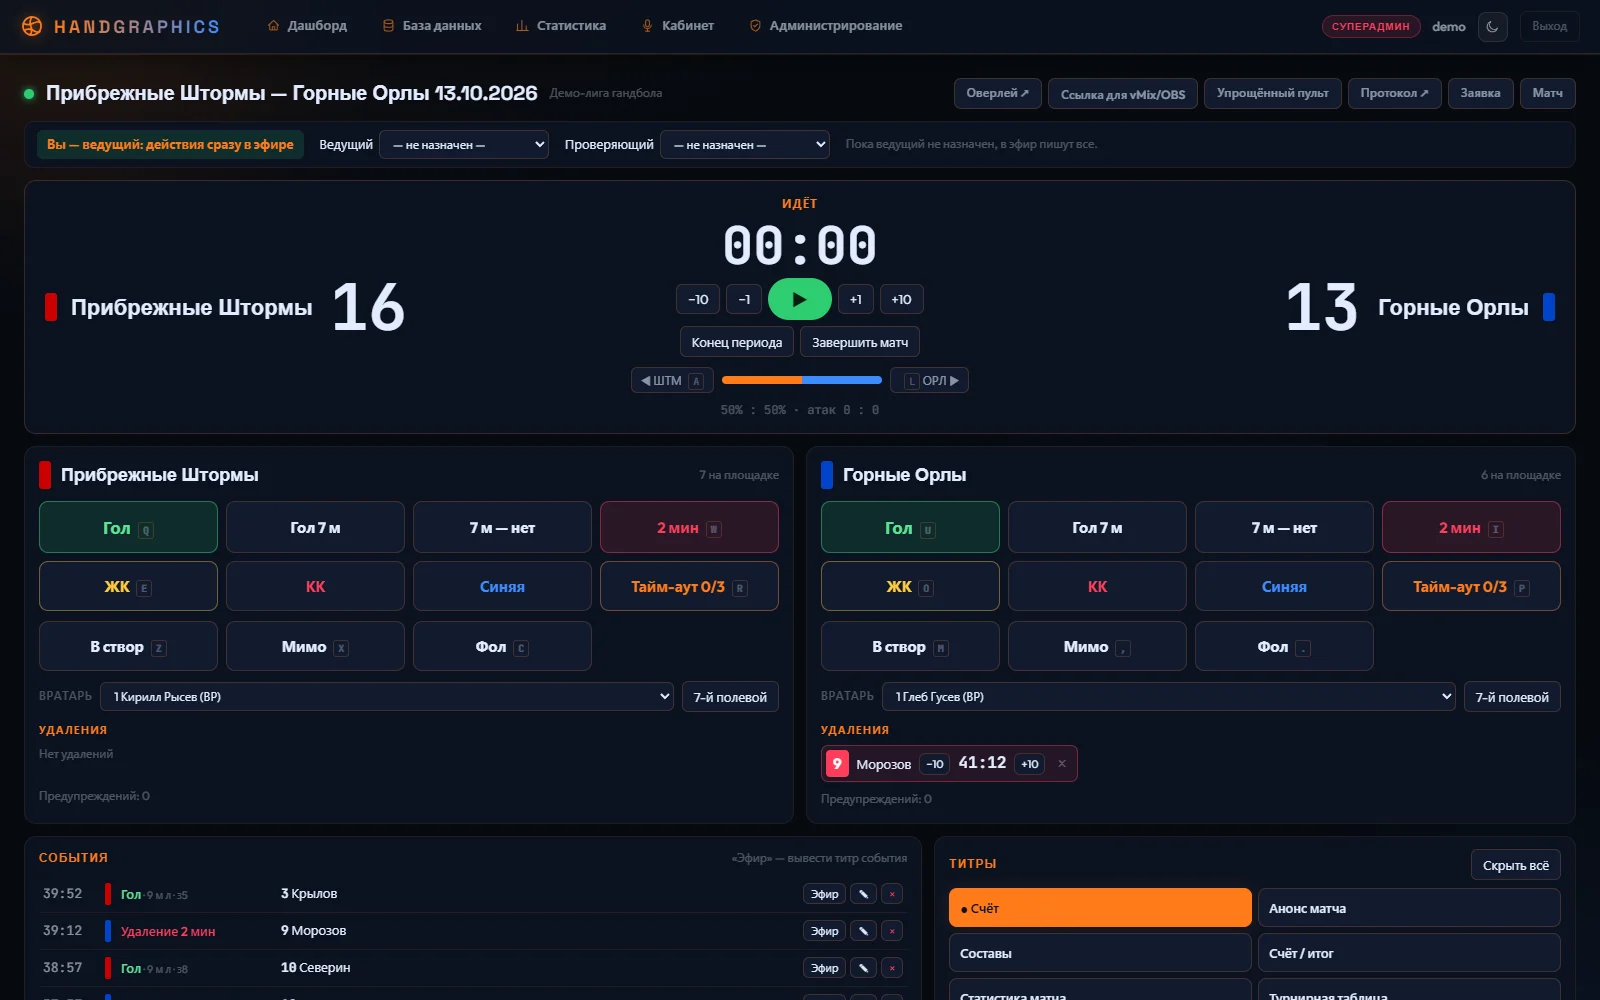Toggle the Счёт title on air

pyautogui.click(x=1100, y=908)
